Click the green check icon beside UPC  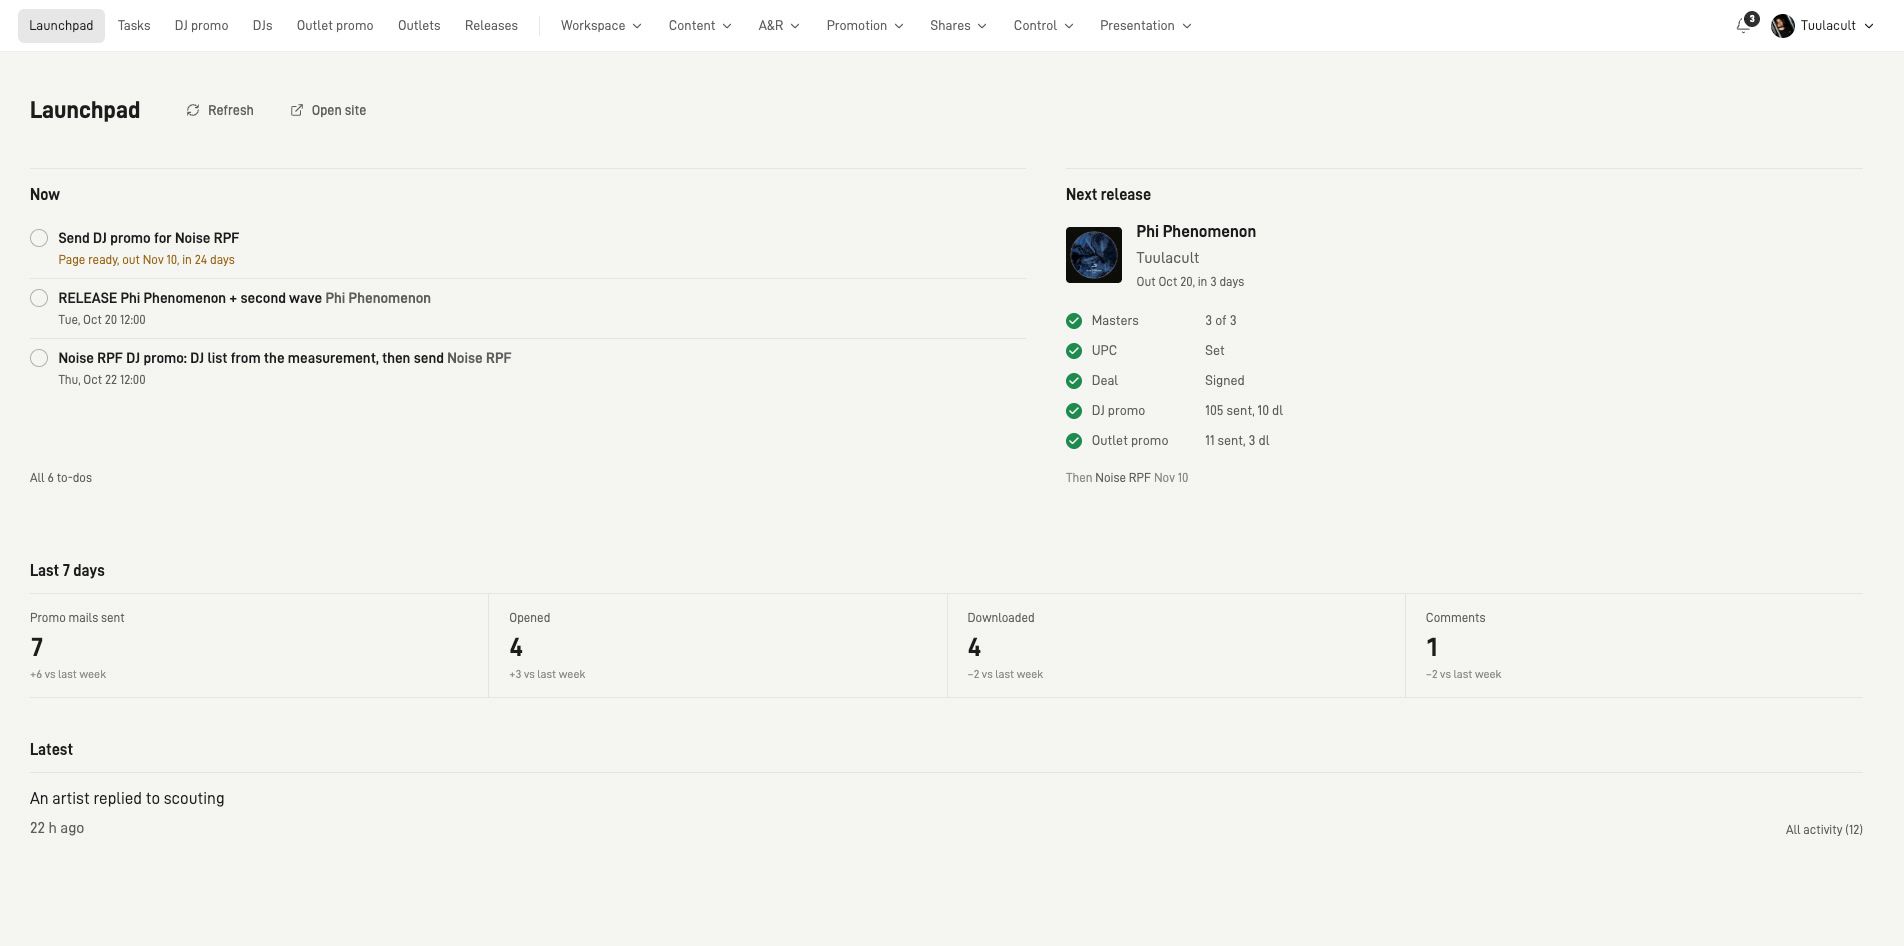pos(1074,351)
